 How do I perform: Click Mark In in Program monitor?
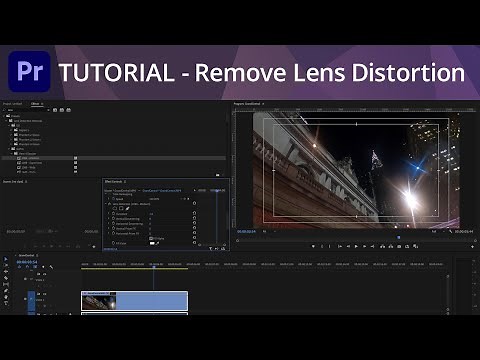click(x=322, y=246)
